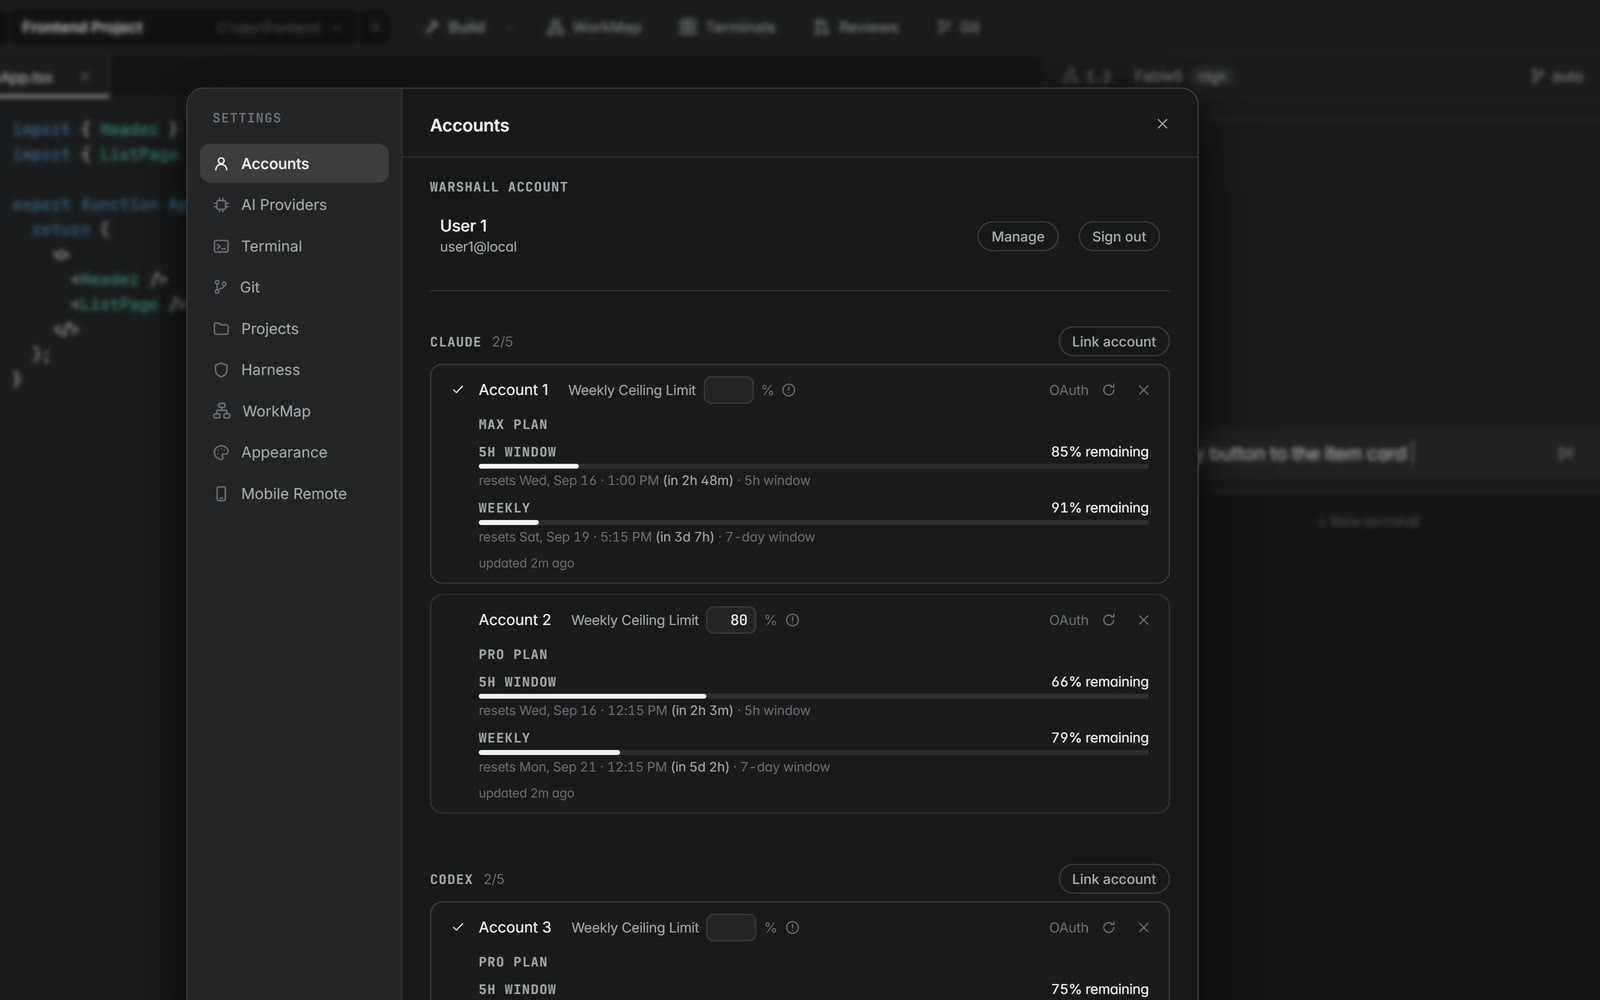Image resolution: width=1600 pixels, height=1000 pixels.
Task: Refresh Account 1 usage
Action: pyautogui.click(x=1109, y=390)
